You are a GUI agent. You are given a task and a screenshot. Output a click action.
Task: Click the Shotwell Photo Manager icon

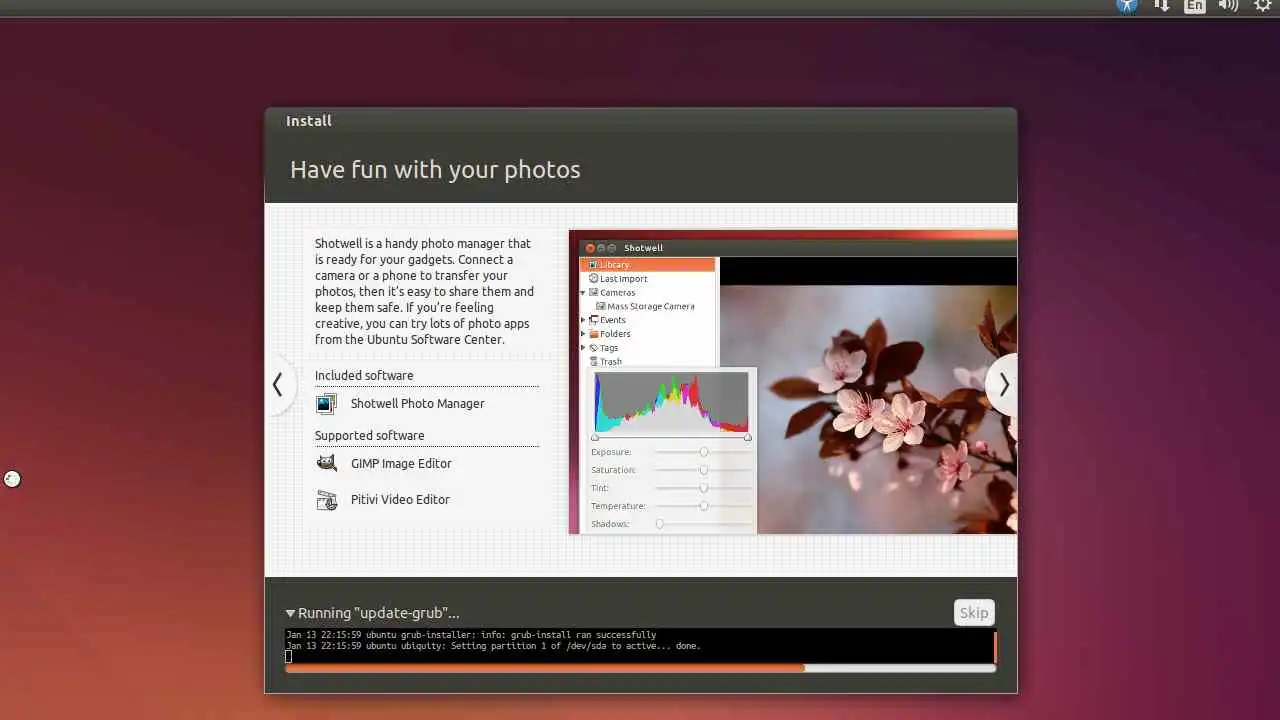[x=326, y=404]
